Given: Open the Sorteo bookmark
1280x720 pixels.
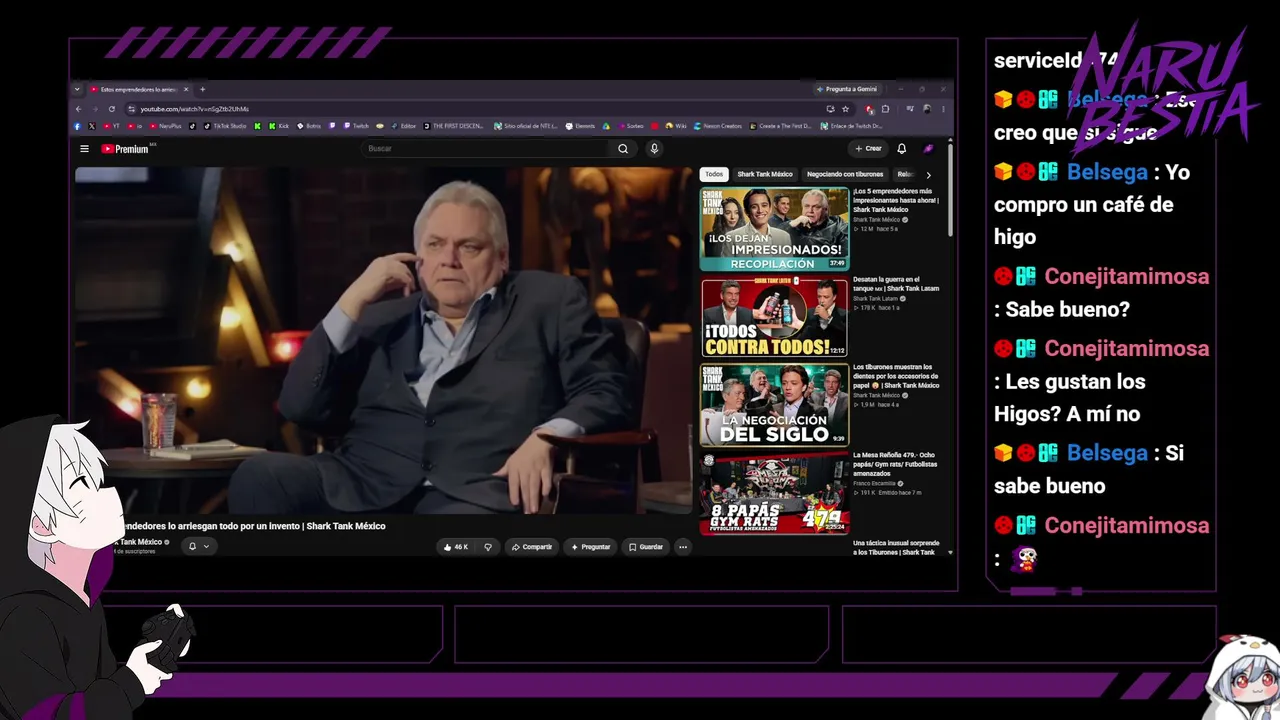Looking at the screenshot, I should pos(631,126).
